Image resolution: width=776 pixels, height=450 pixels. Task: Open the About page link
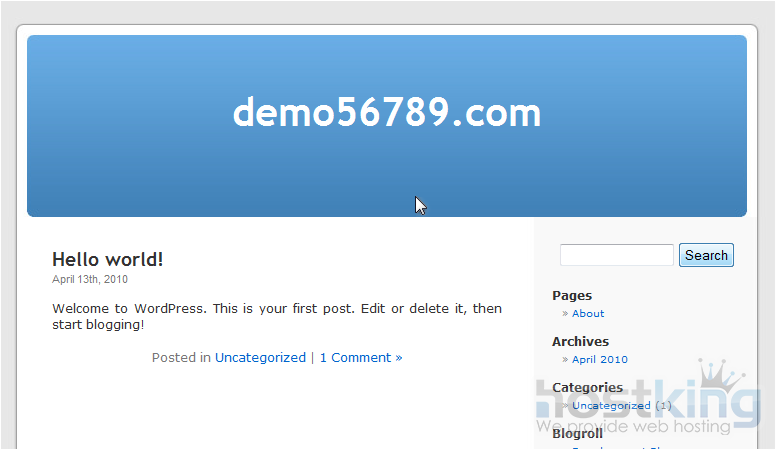tap(588, 314)
